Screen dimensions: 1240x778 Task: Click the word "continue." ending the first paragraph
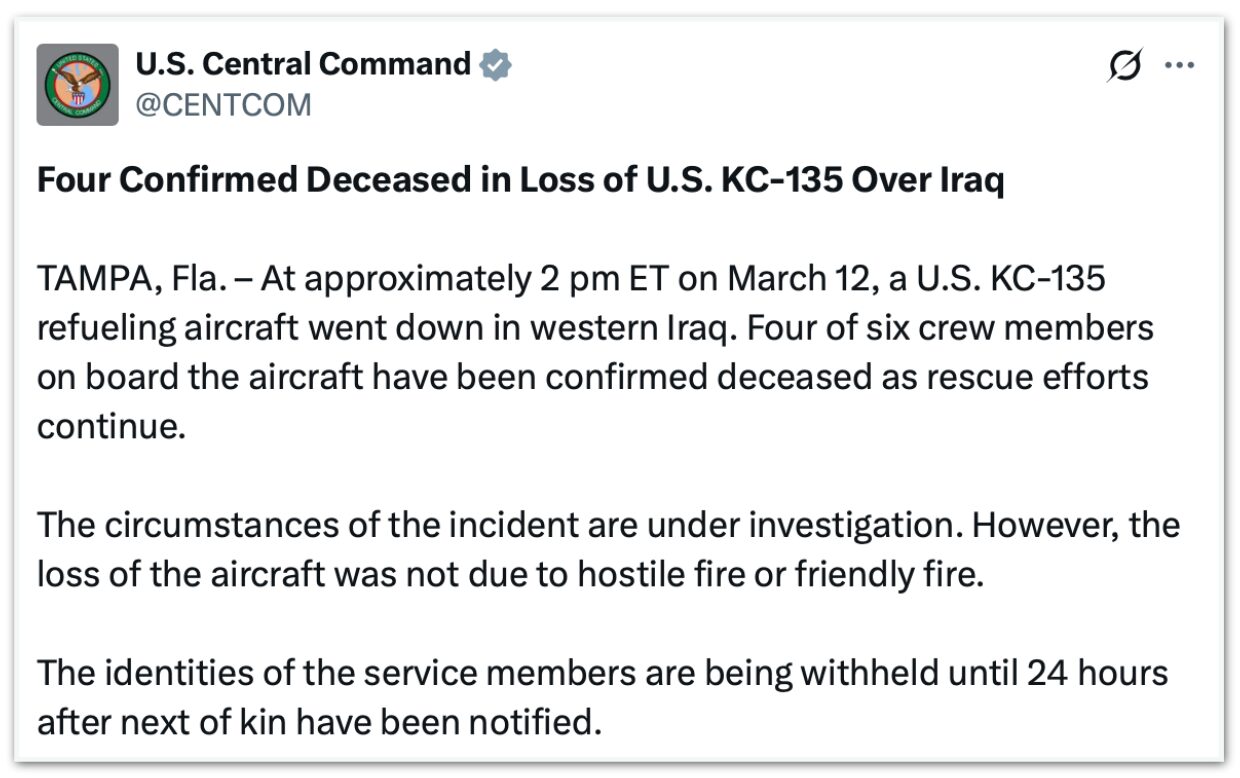click(x=112, y=426)
